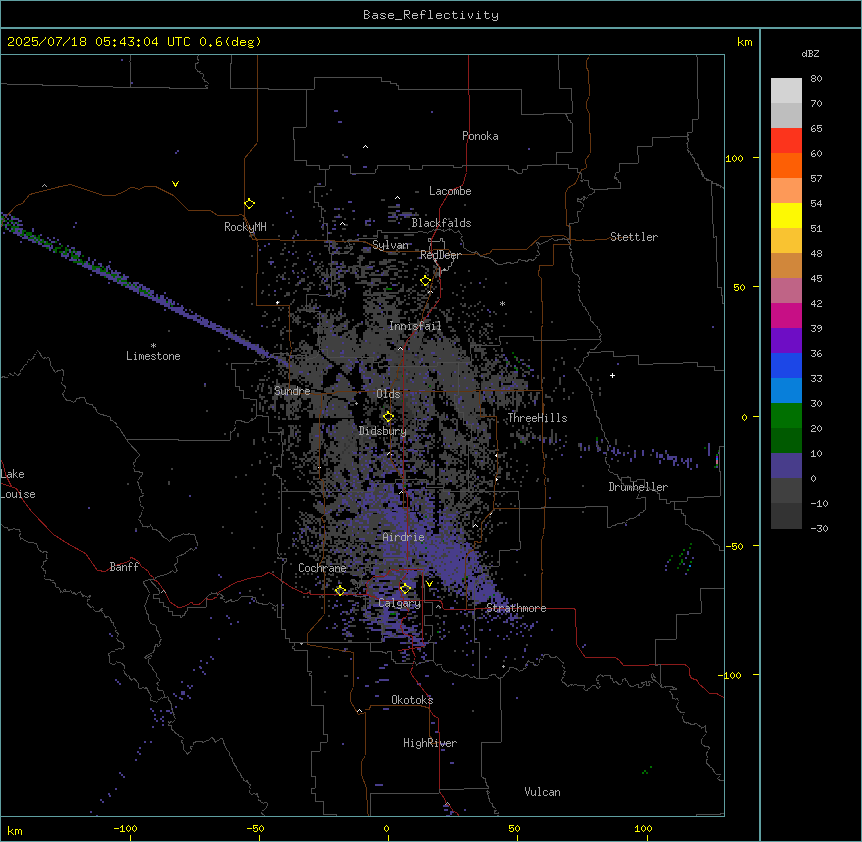Select the white plus marker northwest of Drumheller
This screenshot has width=862, height=842.
click(612, 375)
